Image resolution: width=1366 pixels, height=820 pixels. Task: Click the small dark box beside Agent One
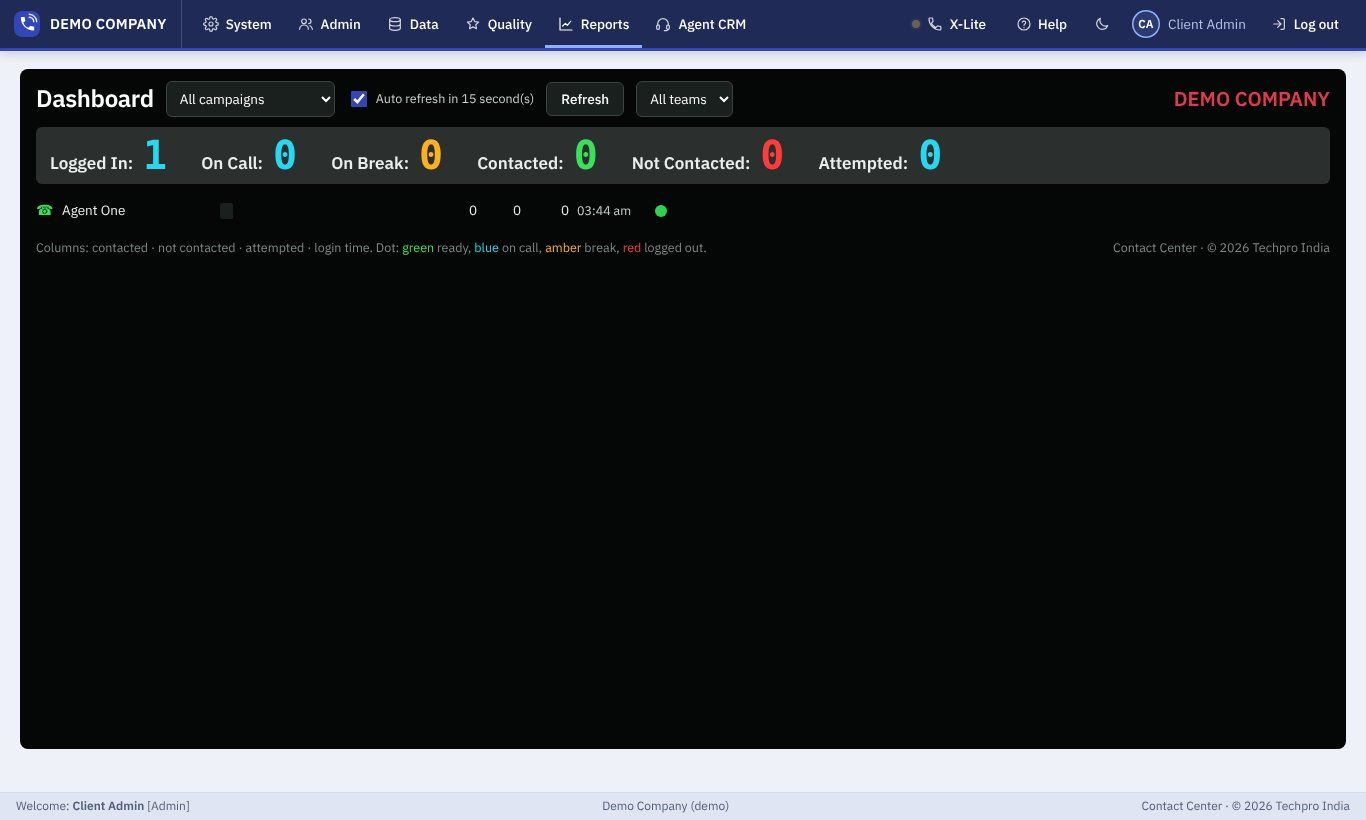pyautogui.click(x=226, y=211)
